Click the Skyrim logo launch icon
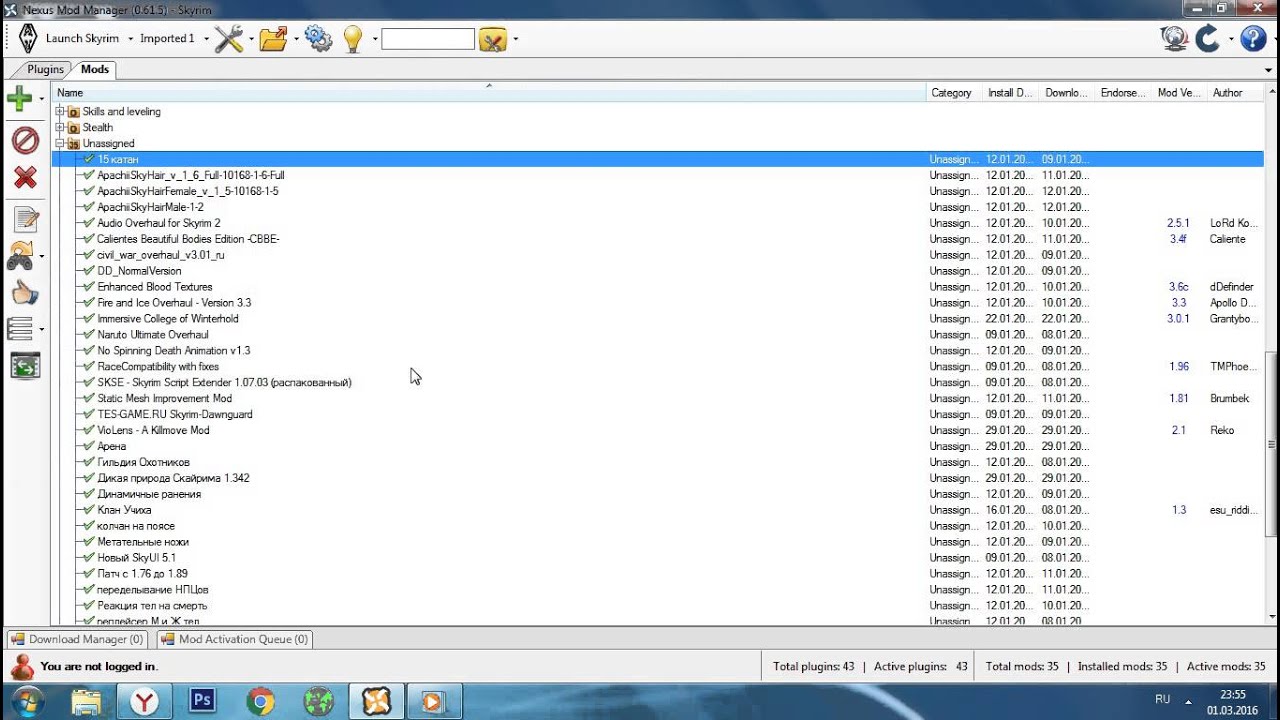The width and height of the screenshot is (1280, 720). 27,39
